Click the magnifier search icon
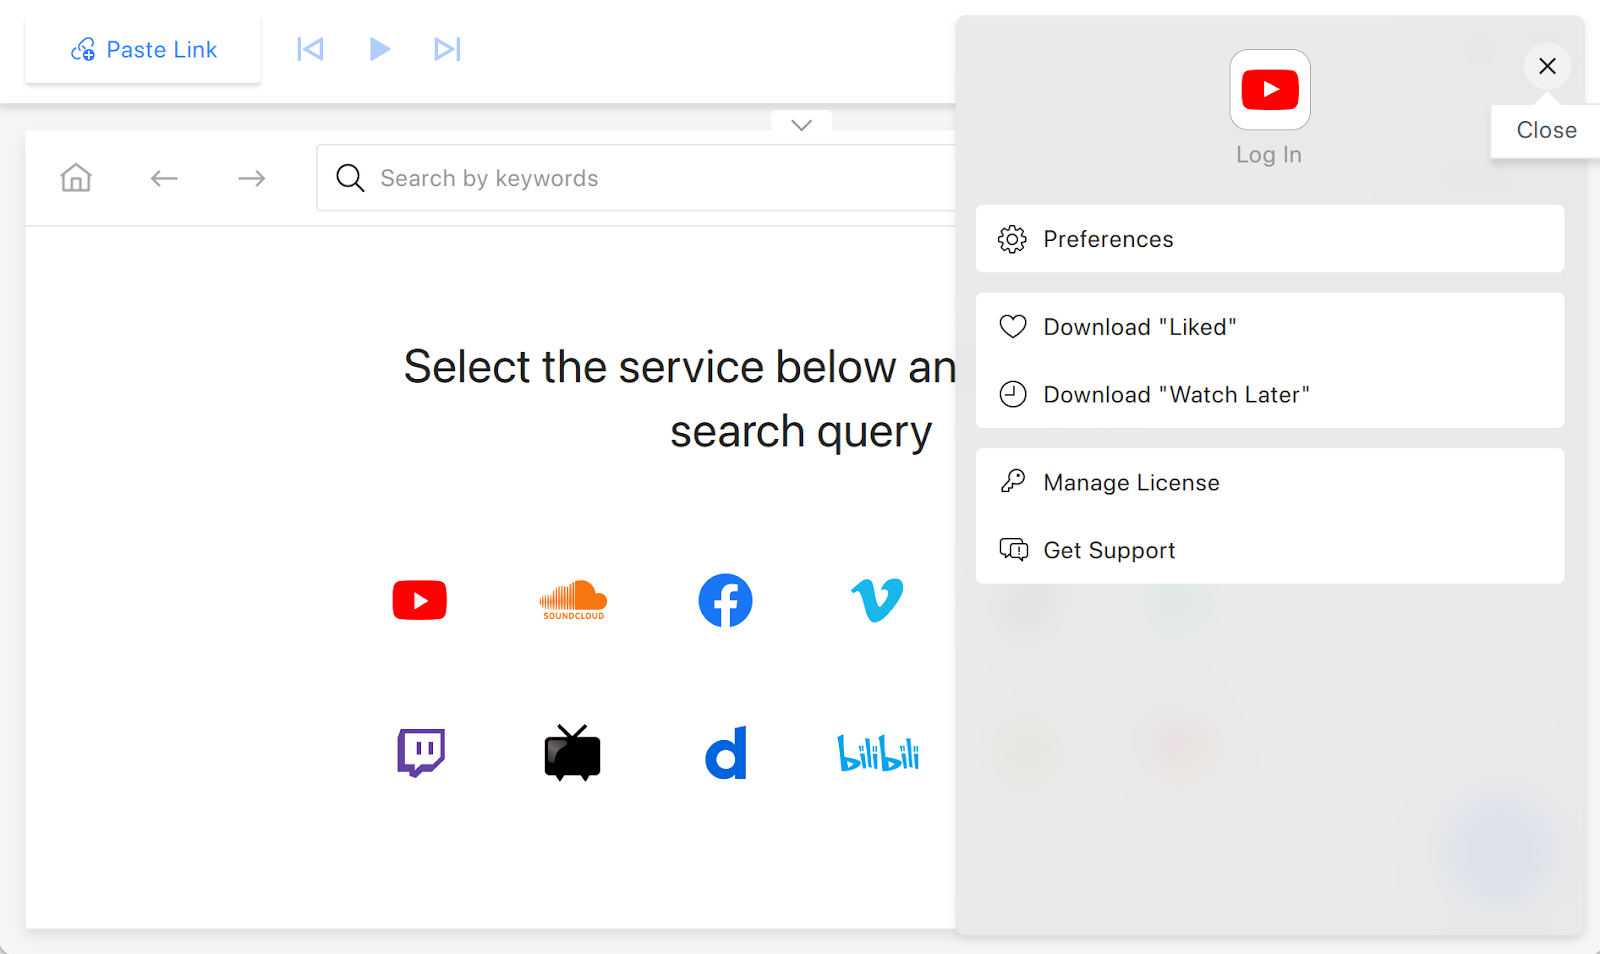 coord(350,178)
